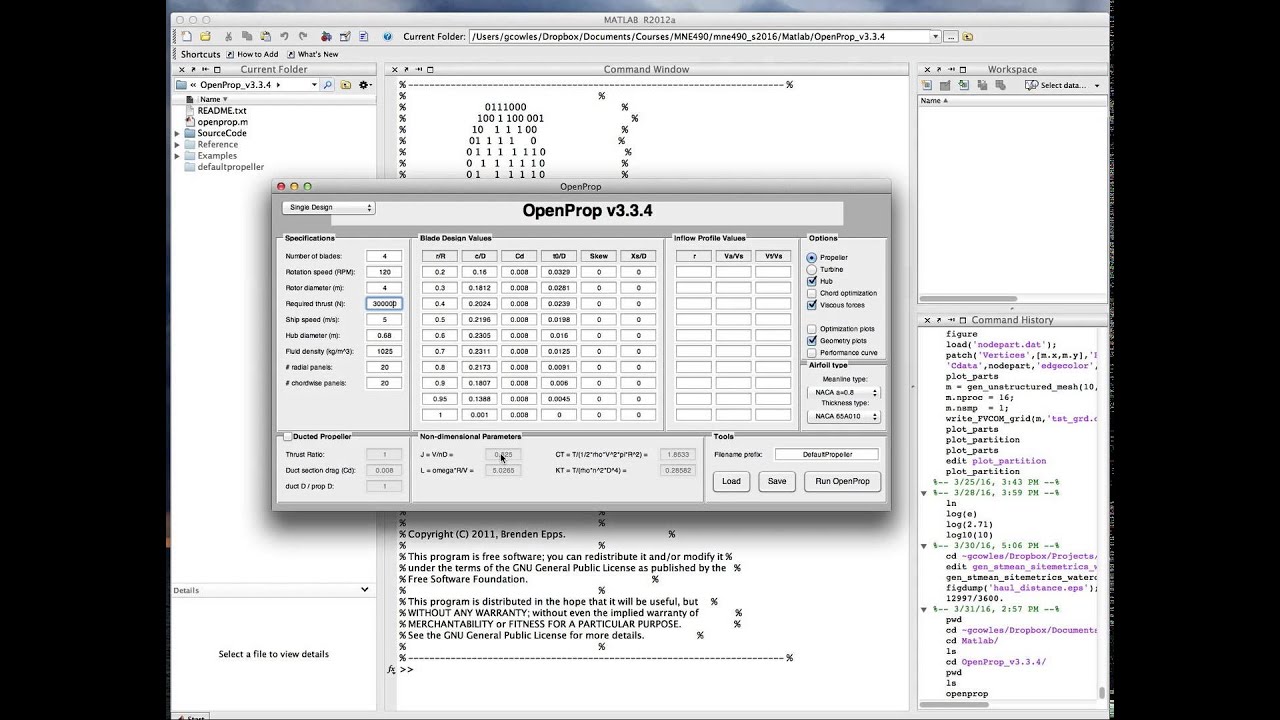Open the Meanline type NACA a=0.8 dropdown

point(843,392)
